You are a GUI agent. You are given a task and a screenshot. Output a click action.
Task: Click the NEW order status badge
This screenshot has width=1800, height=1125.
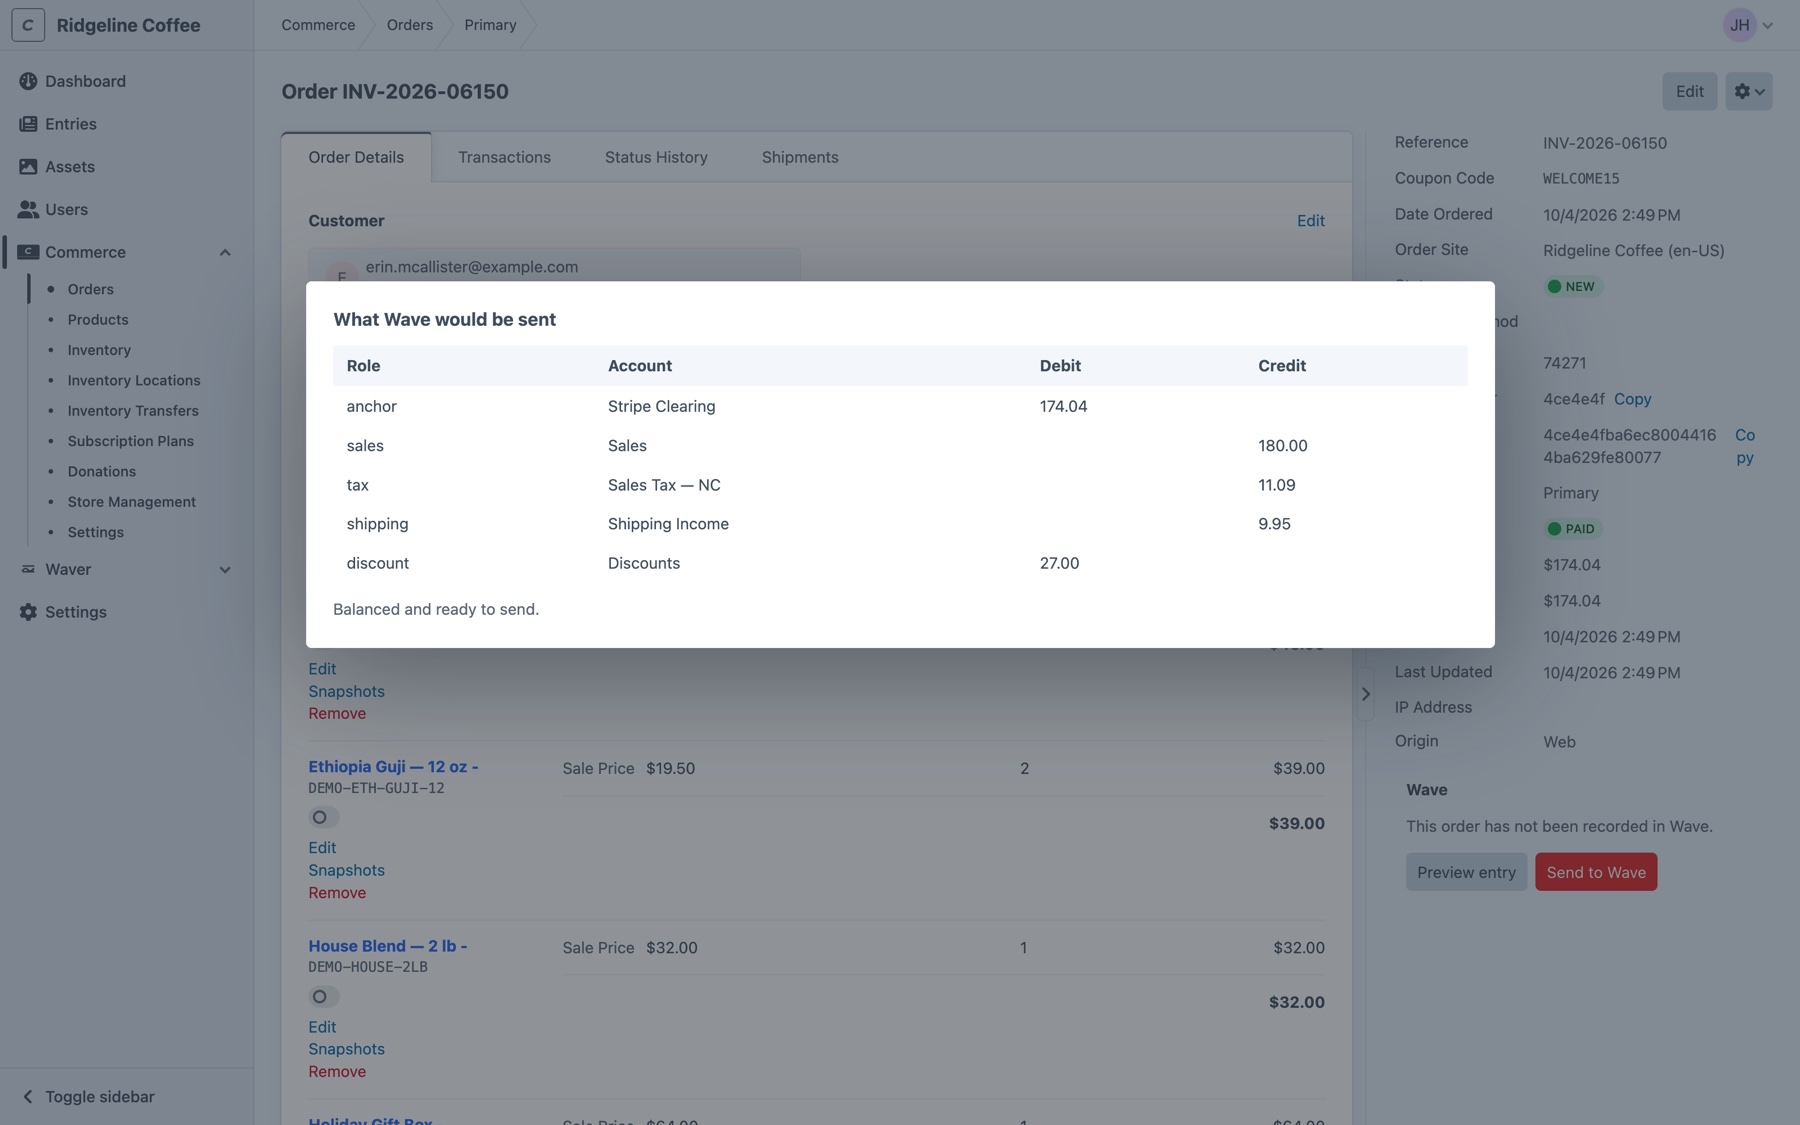[x=1573, y=287]
